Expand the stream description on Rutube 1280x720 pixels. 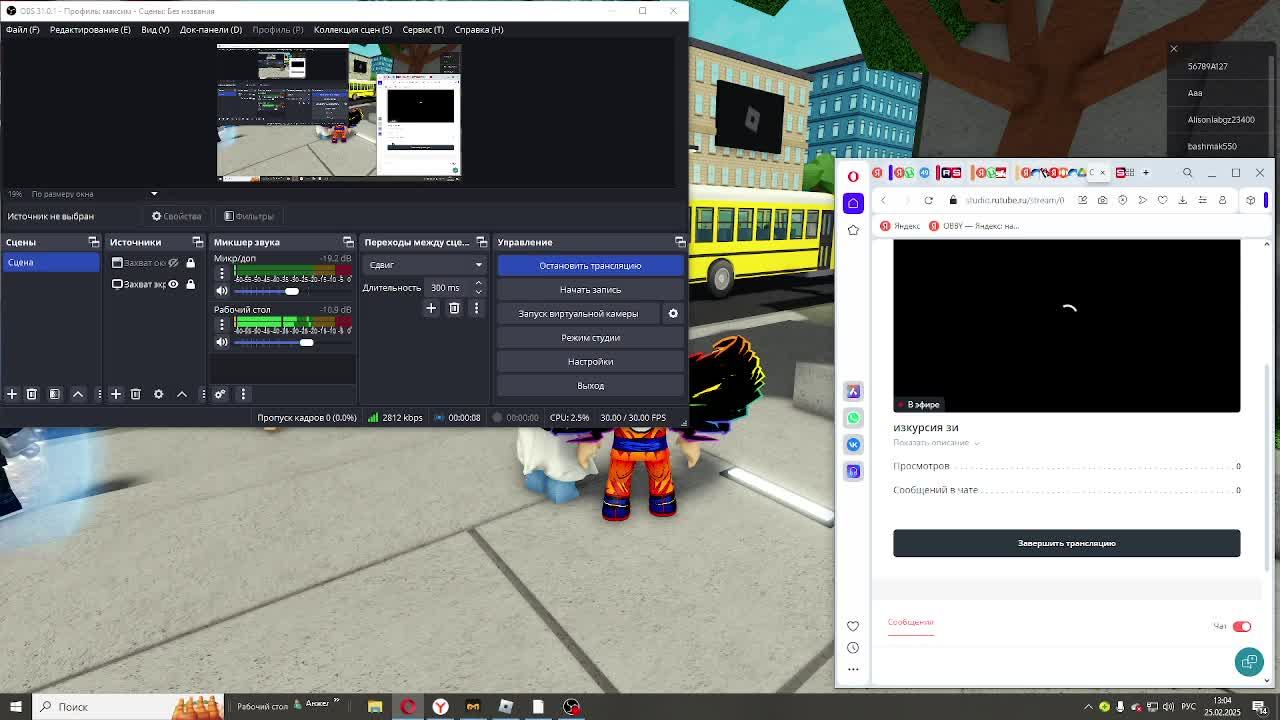tap(935, 443)
